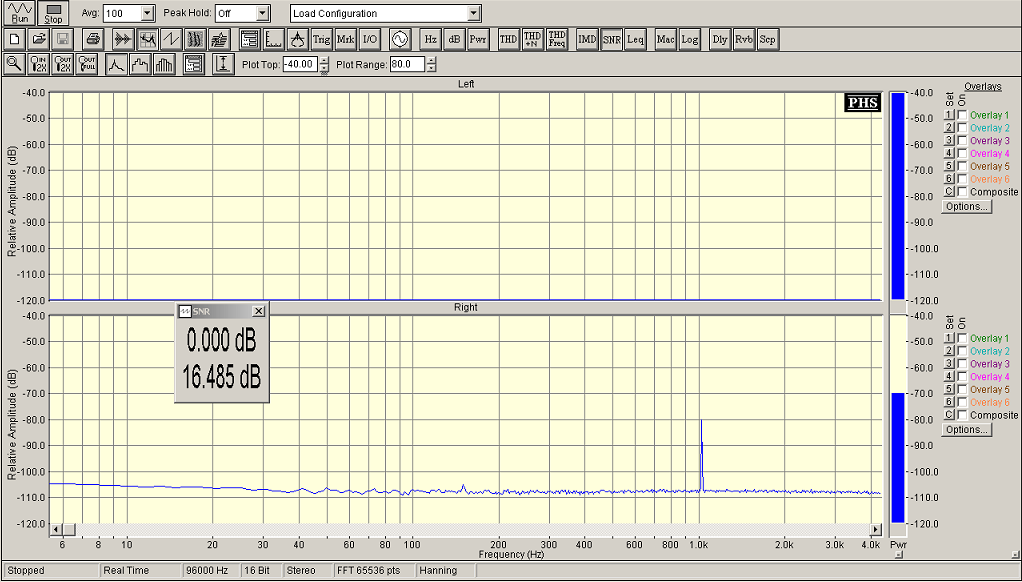Viewport: 1022px width, 582px height.
Task: Open the processing settings dialog icon
Action: tap(250, 39)
